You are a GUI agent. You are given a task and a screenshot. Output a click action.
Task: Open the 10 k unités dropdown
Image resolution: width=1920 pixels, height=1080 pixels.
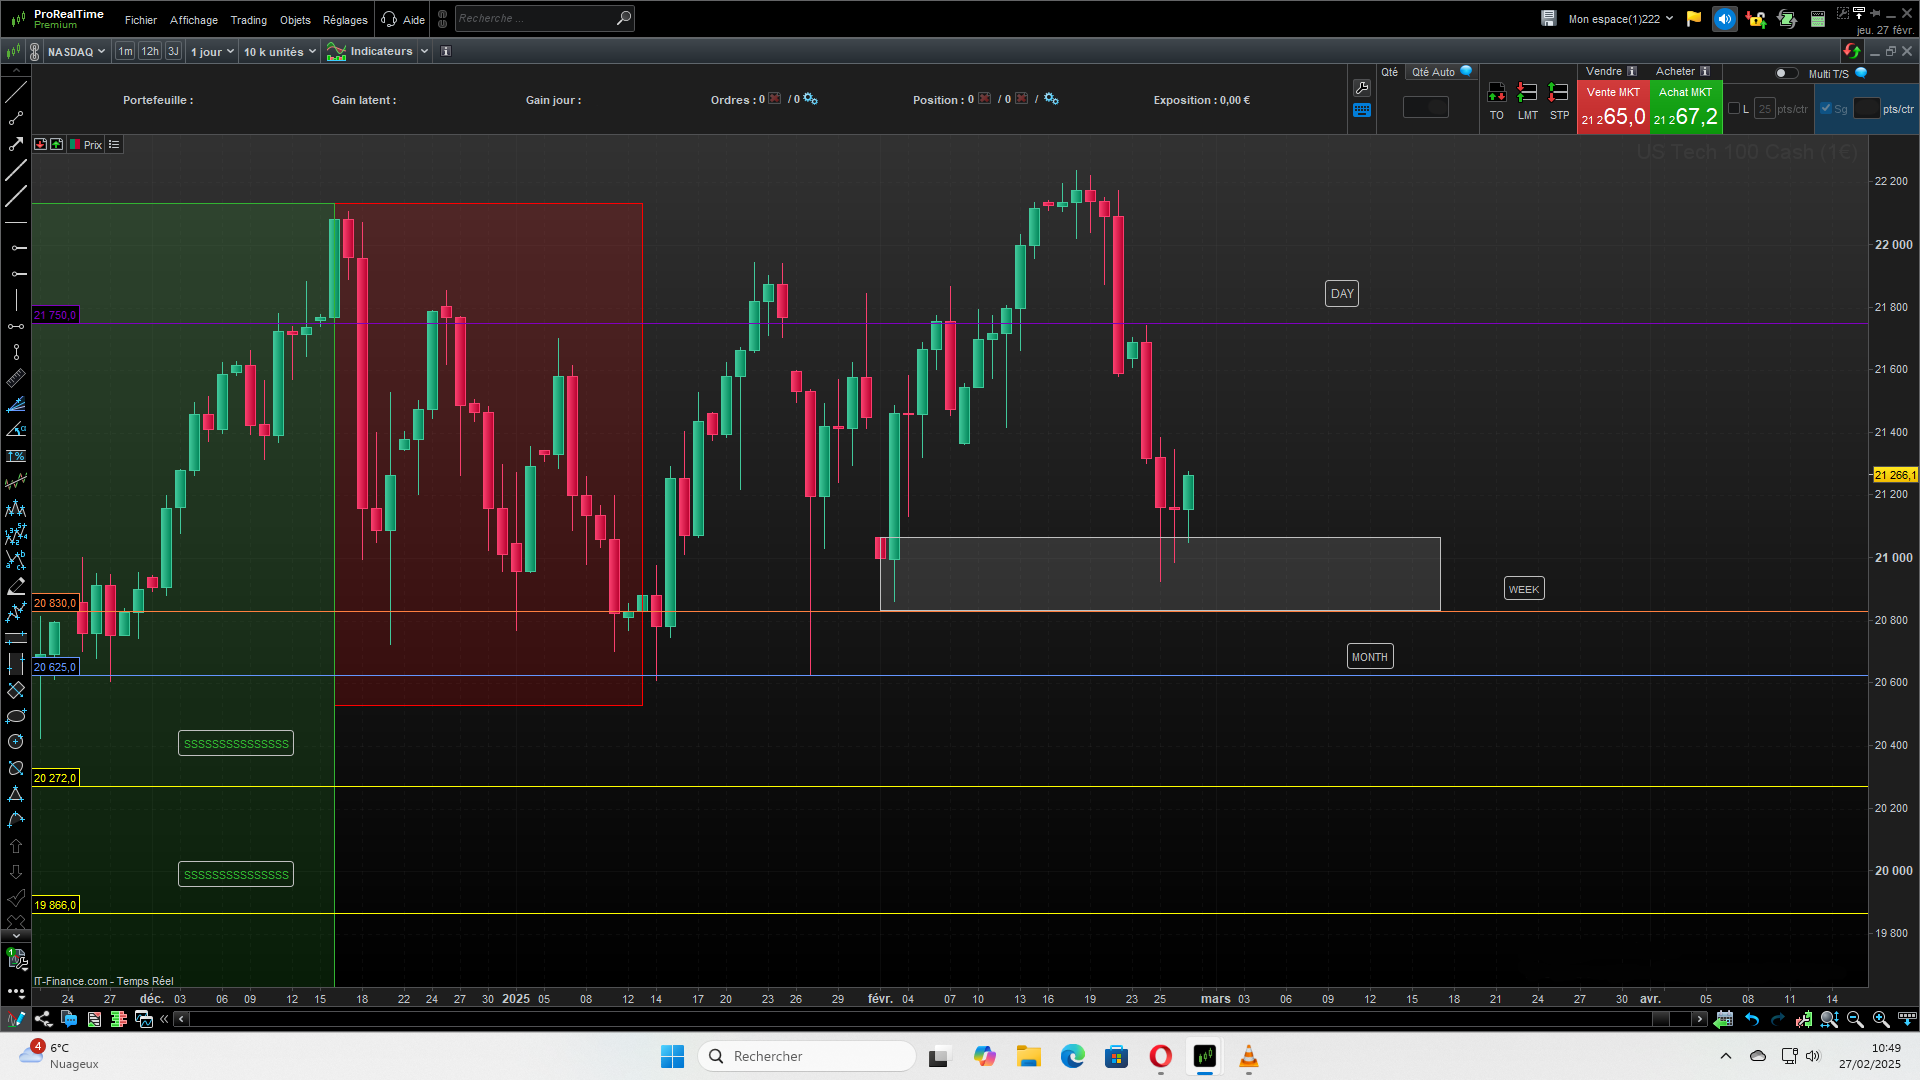pyautogui.click(x=280, y=51)
